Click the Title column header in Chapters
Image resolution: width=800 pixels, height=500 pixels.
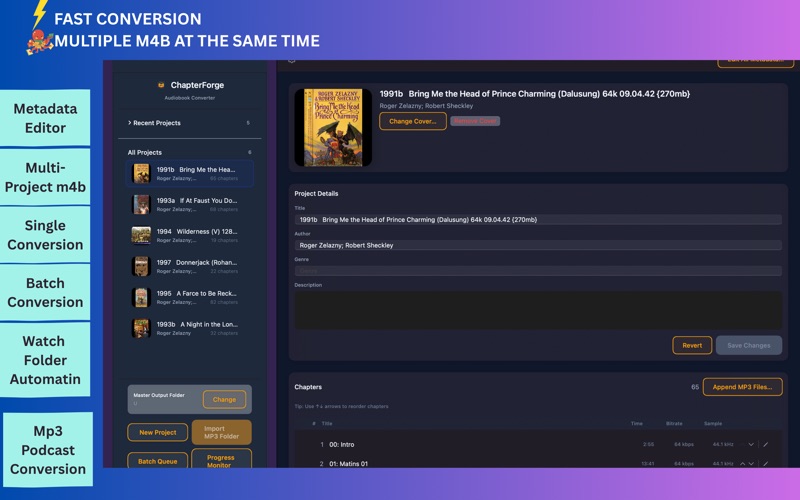pos(327,423)
